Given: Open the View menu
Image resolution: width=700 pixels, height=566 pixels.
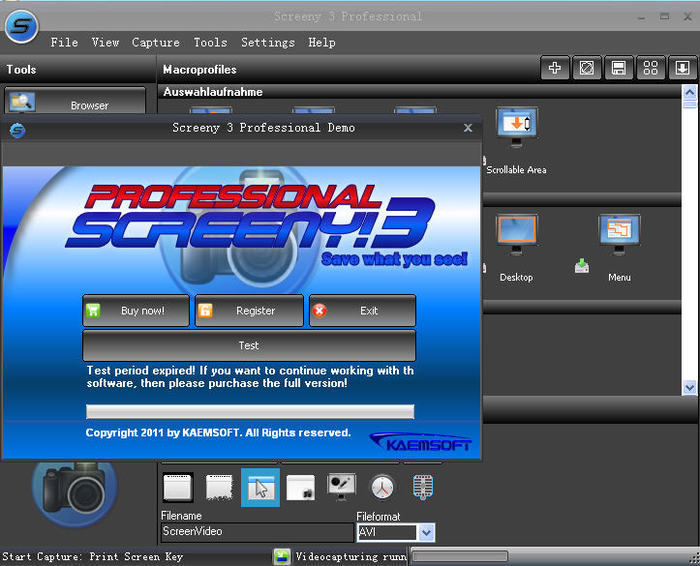Looking at the screenshot, I should pyautogui.click(x=105, y=42).
